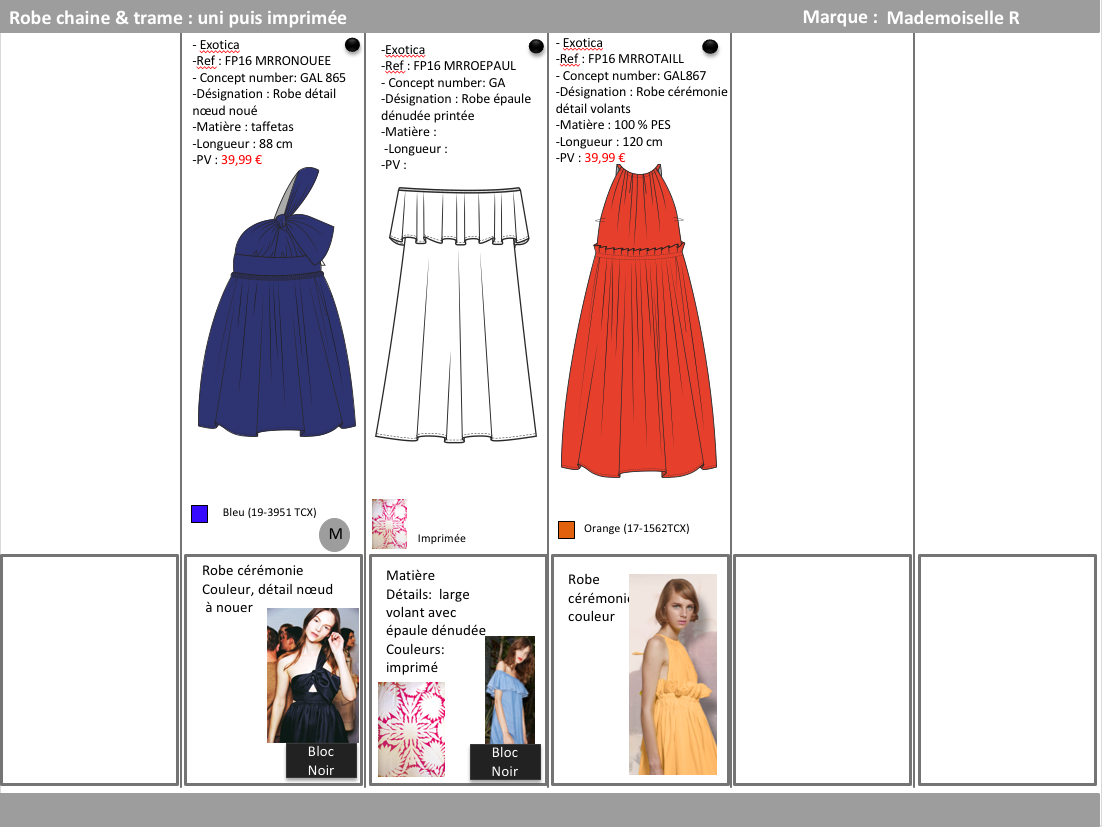Select 'Longueur : 88 cm' line

[242, 144]
